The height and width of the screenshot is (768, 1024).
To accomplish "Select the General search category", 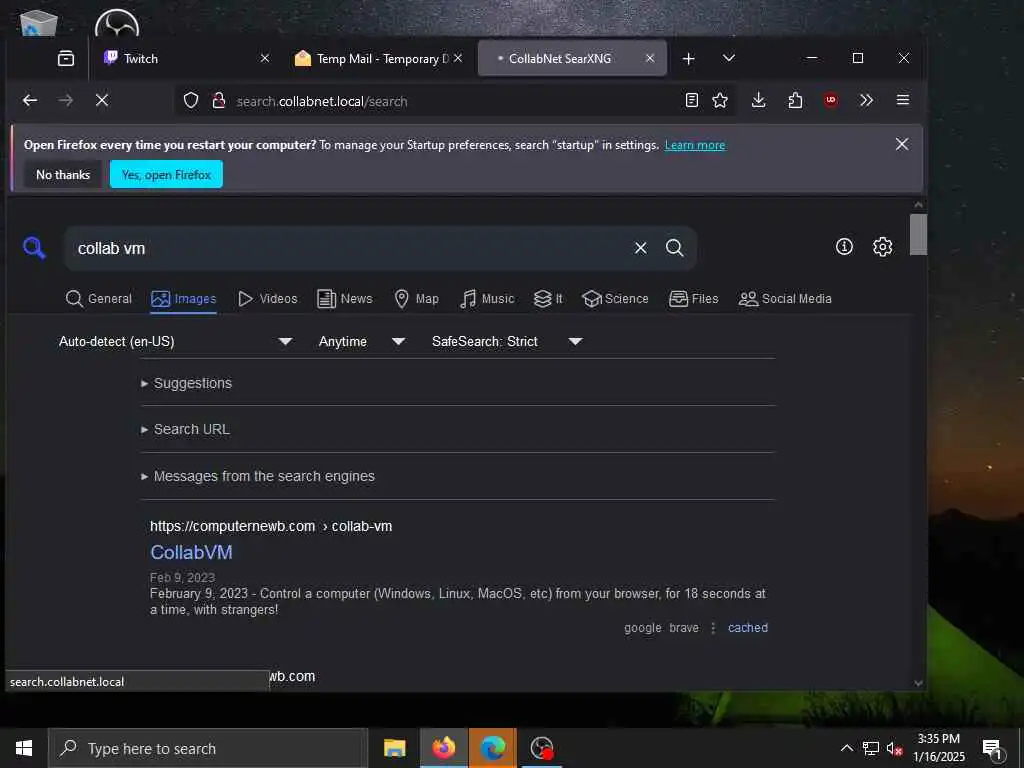I will coord(99,298).
